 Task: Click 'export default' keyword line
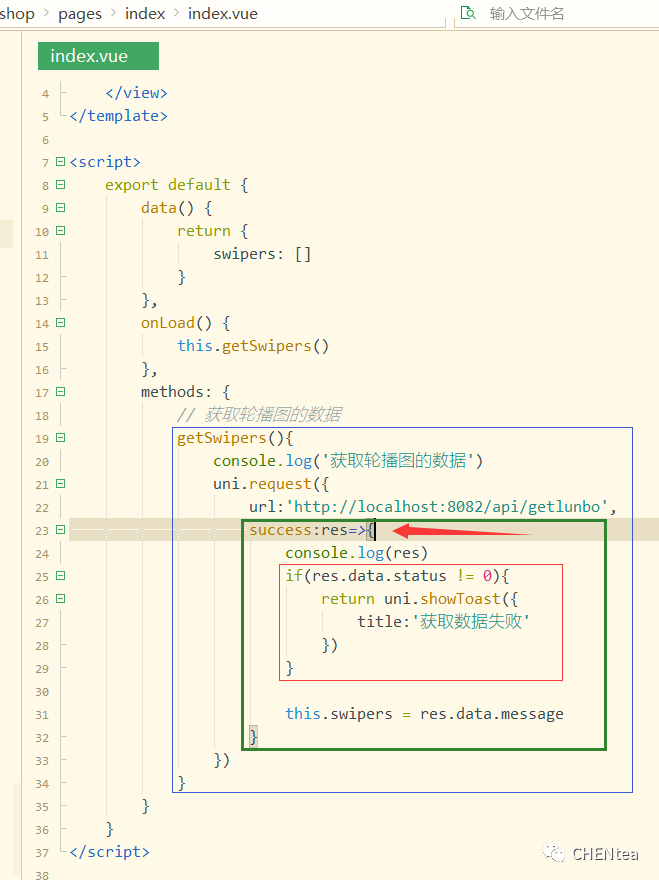pos(168,185)
